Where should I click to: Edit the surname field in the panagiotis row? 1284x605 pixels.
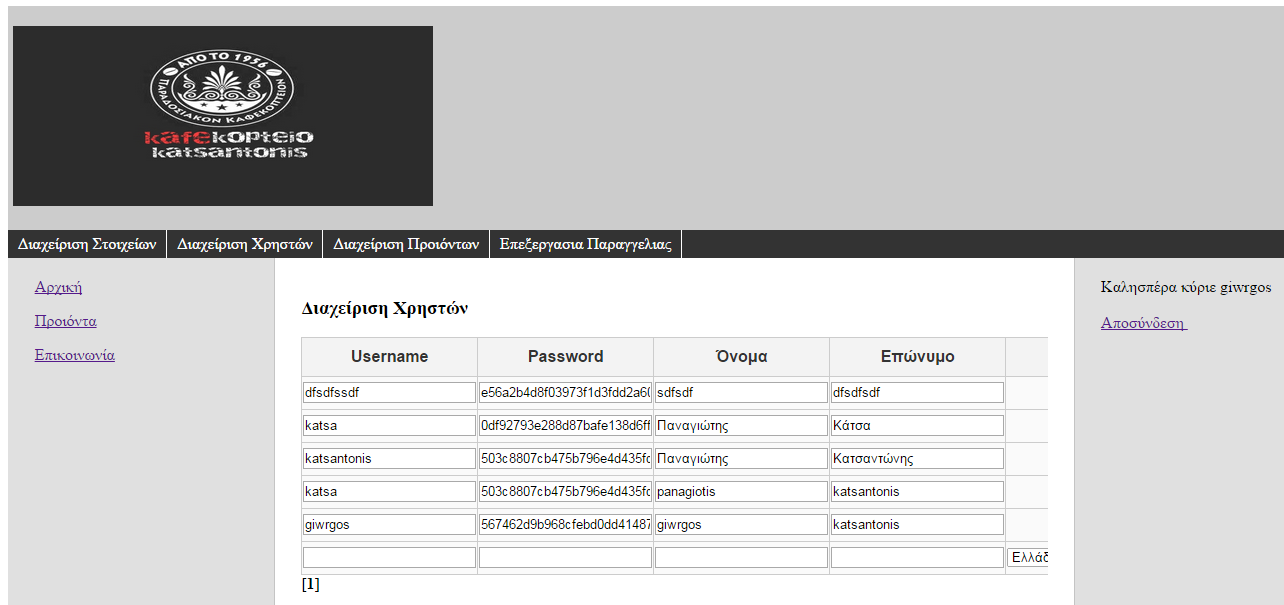[917, 492]
